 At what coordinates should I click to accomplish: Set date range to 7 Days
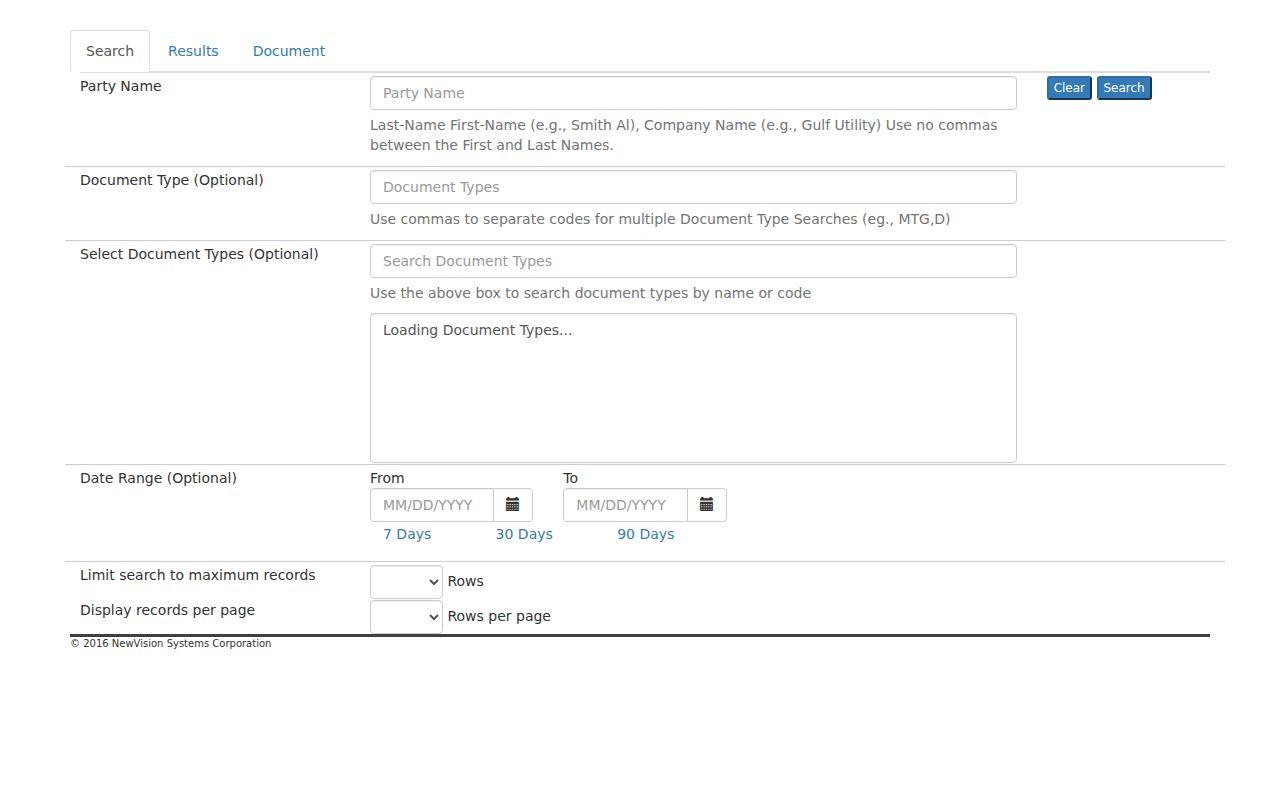407,534
